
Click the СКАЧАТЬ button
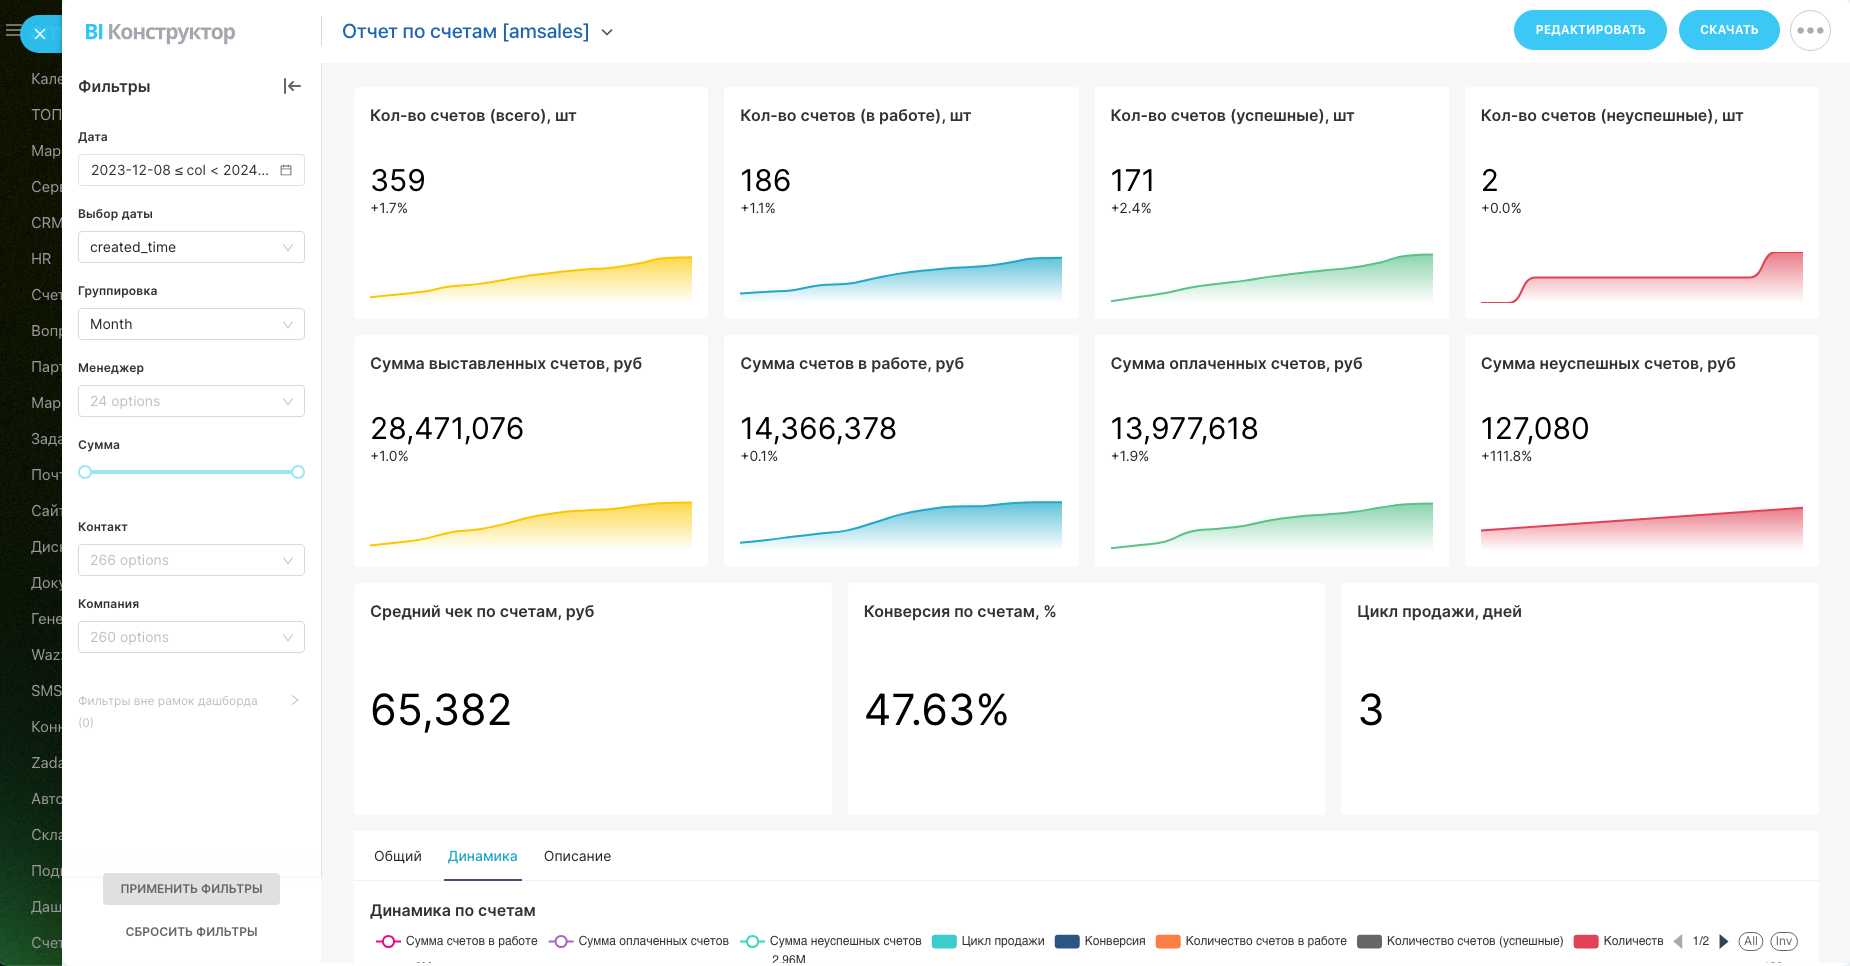pos(1728,30)
